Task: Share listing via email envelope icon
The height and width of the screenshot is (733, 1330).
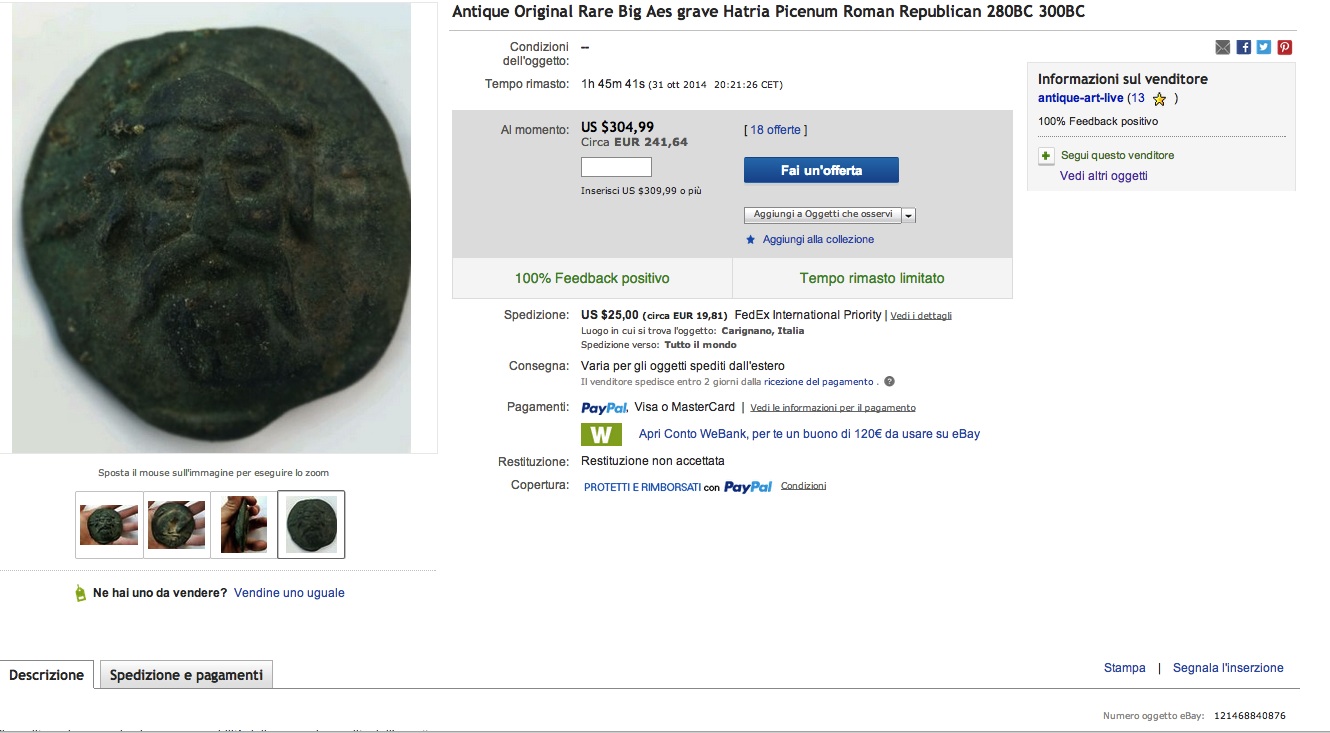Action: pos(1222,47)
